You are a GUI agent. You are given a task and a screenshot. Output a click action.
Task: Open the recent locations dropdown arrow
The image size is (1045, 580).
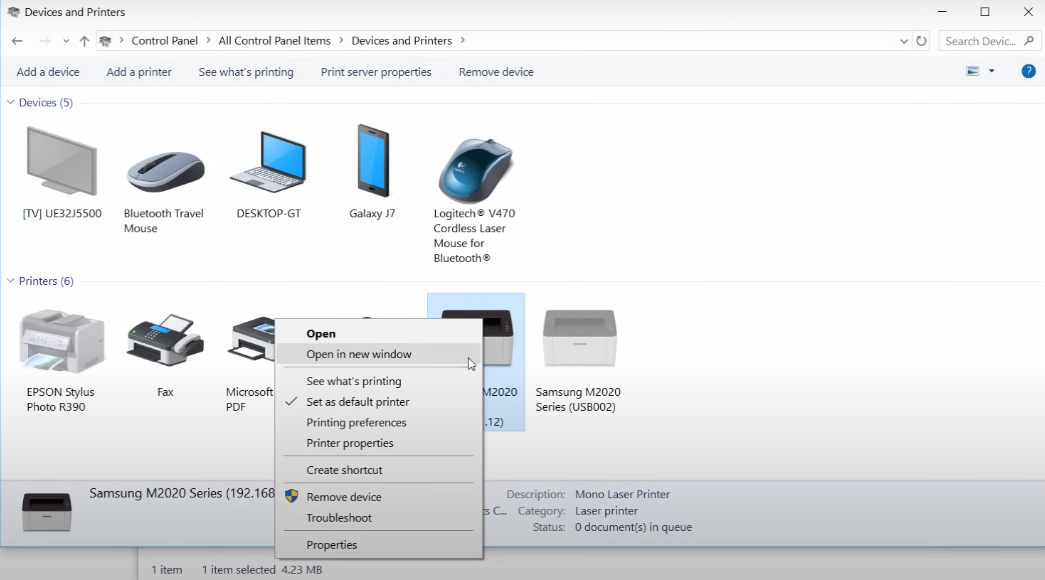click(66, 41)
